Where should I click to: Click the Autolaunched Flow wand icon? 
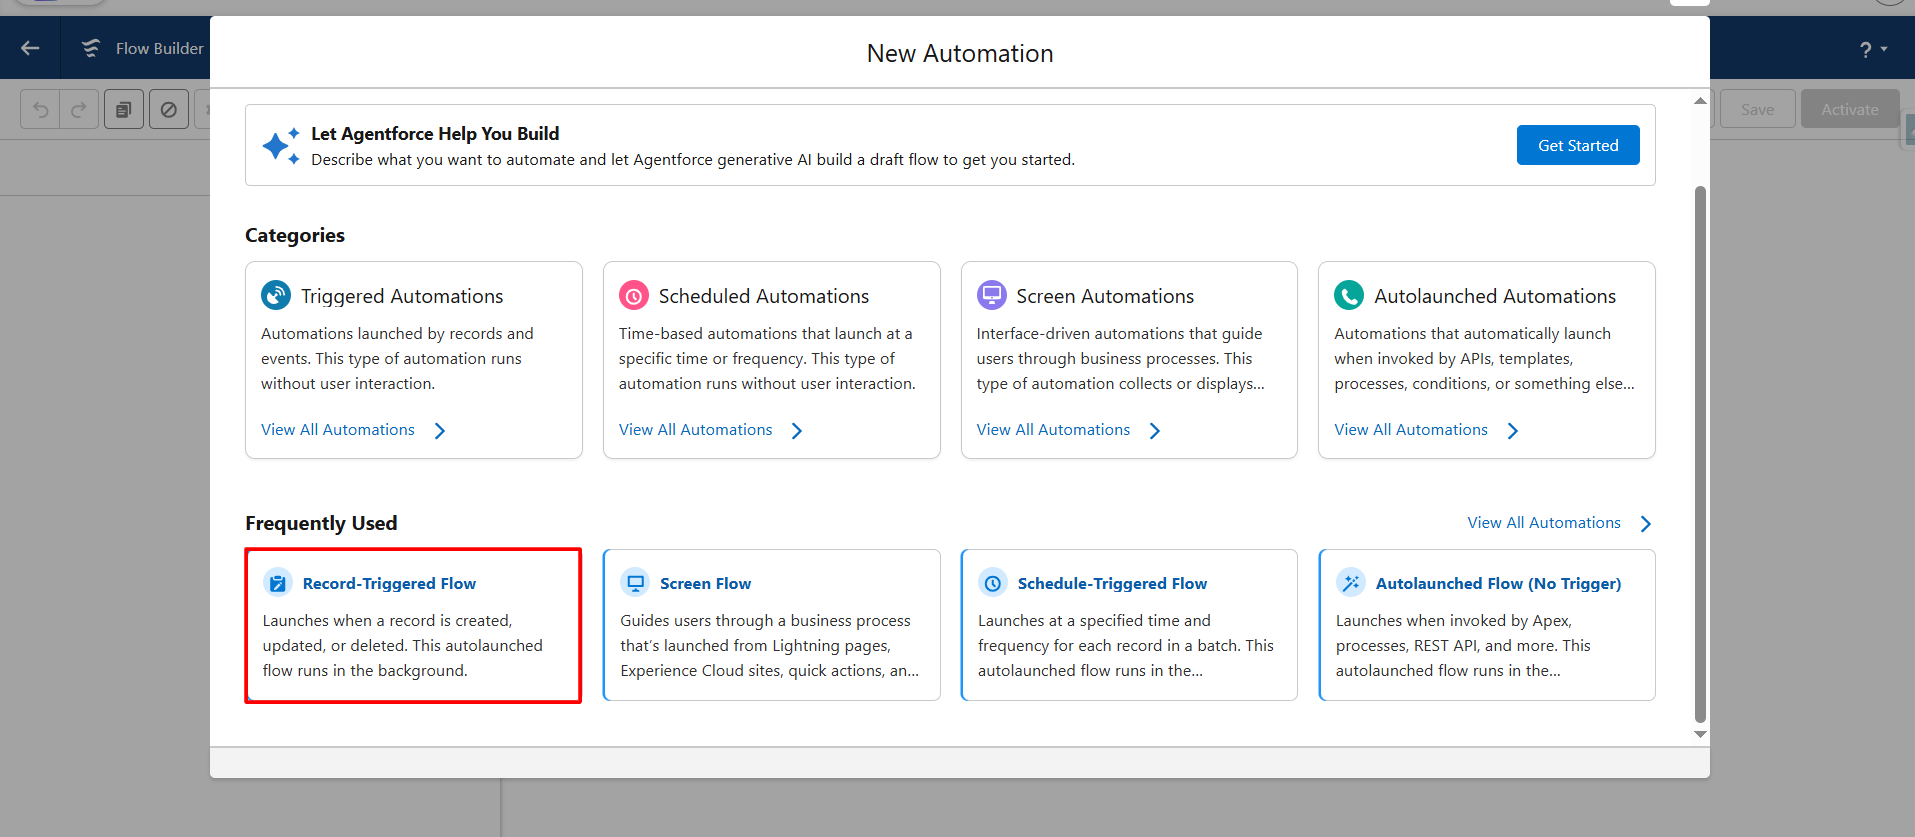coord(1351,583)
